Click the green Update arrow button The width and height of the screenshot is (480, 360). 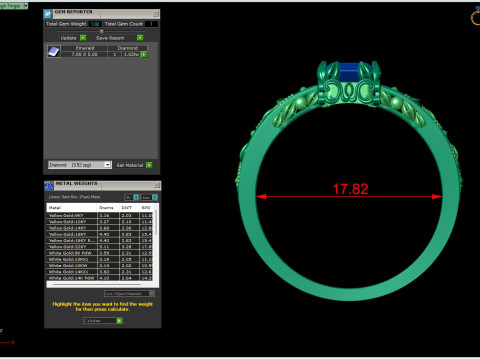click(x=83, y=38)
